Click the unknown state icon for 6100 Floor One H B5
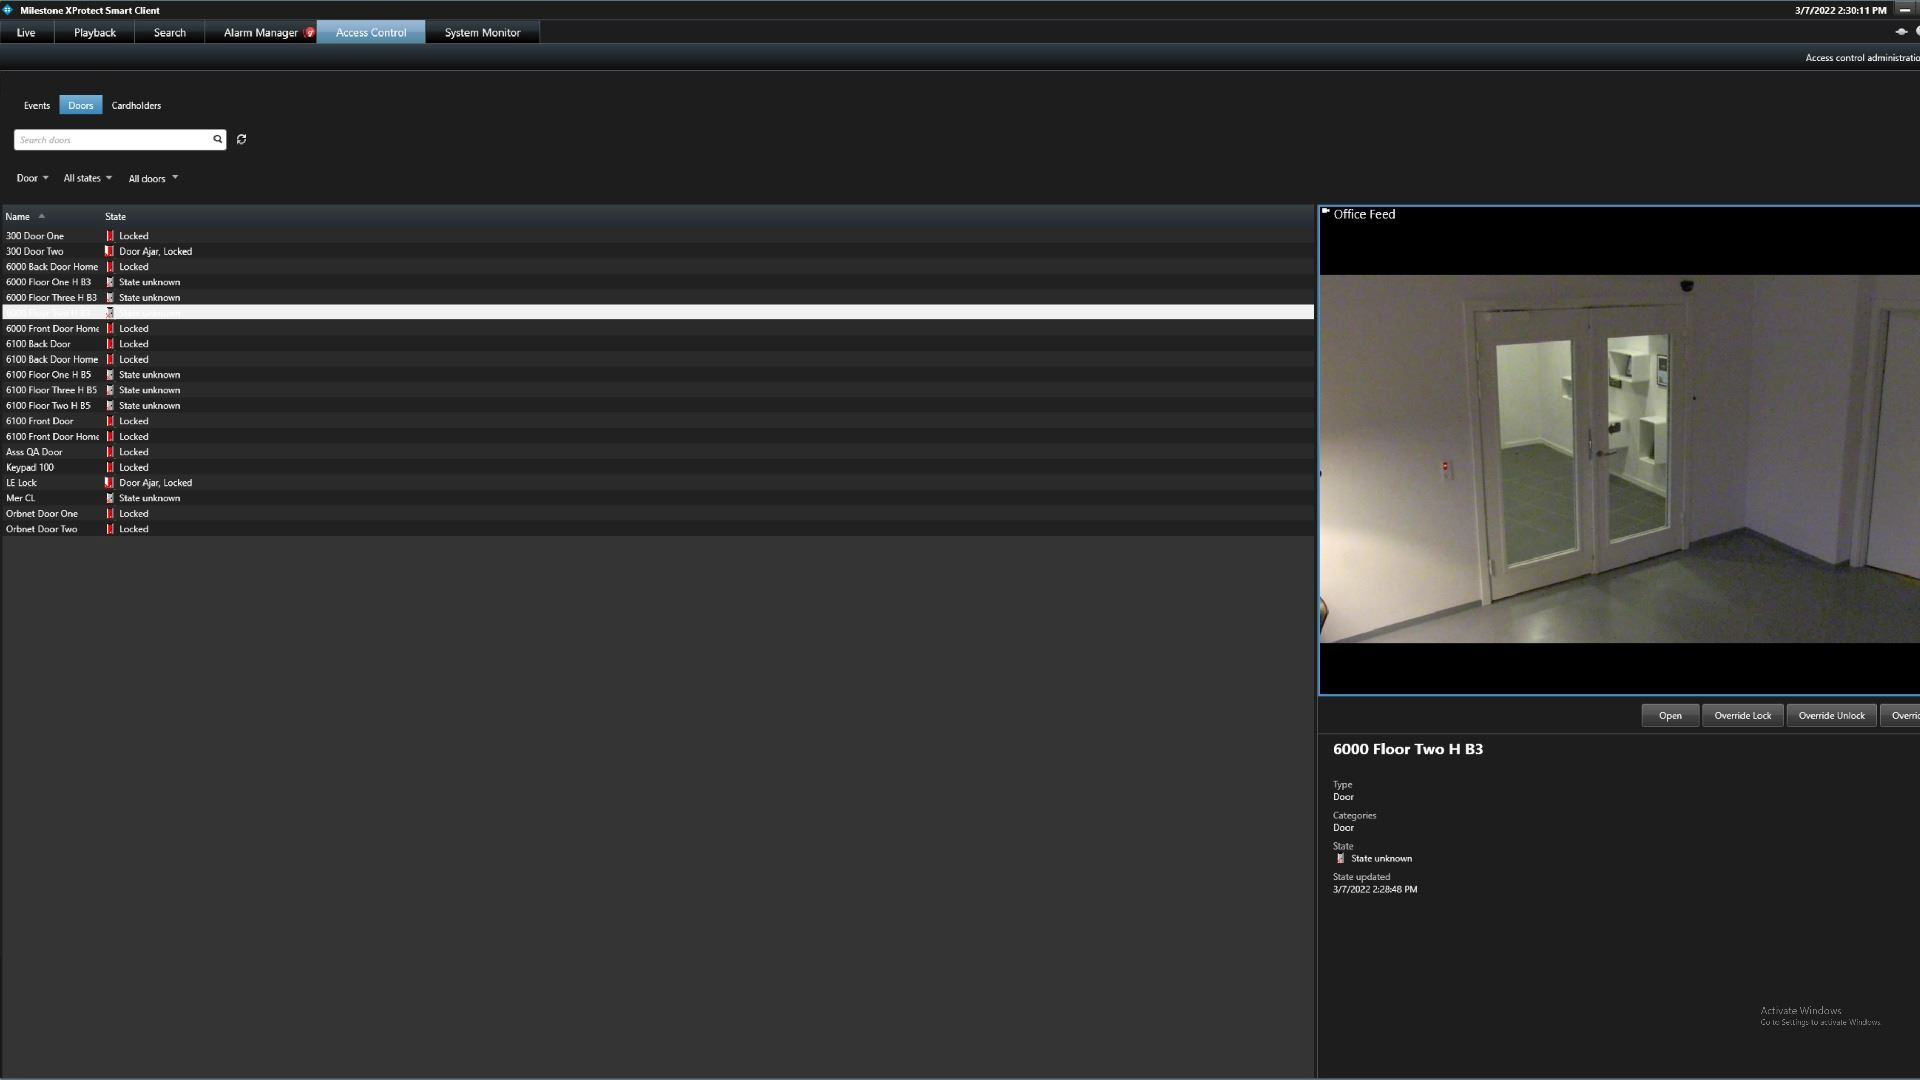 [x=110, y=375]
